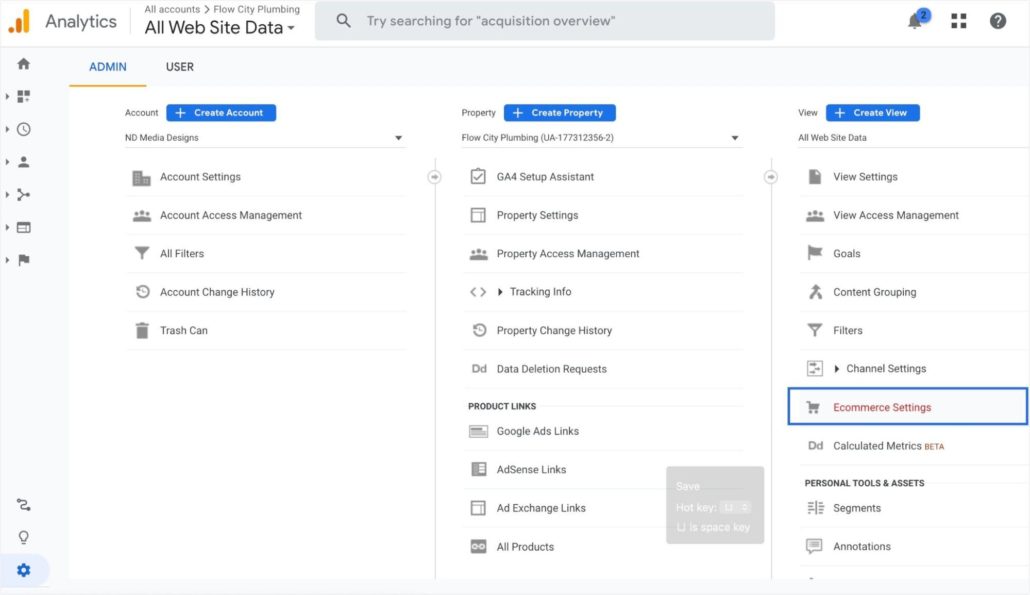Open AdSense Links
The image size is (1030, 595).
click(531, 470)
